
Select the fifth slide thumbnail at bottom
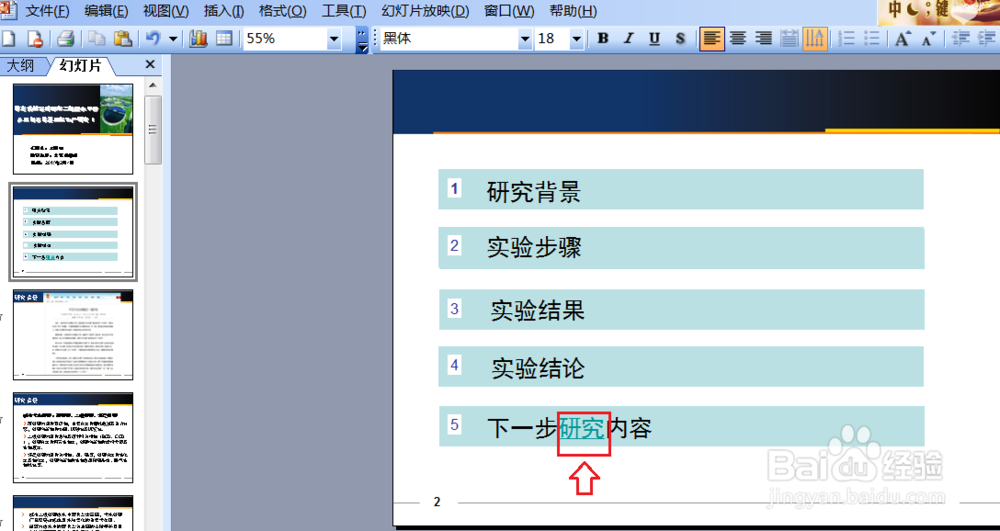(x=73, y=513)
